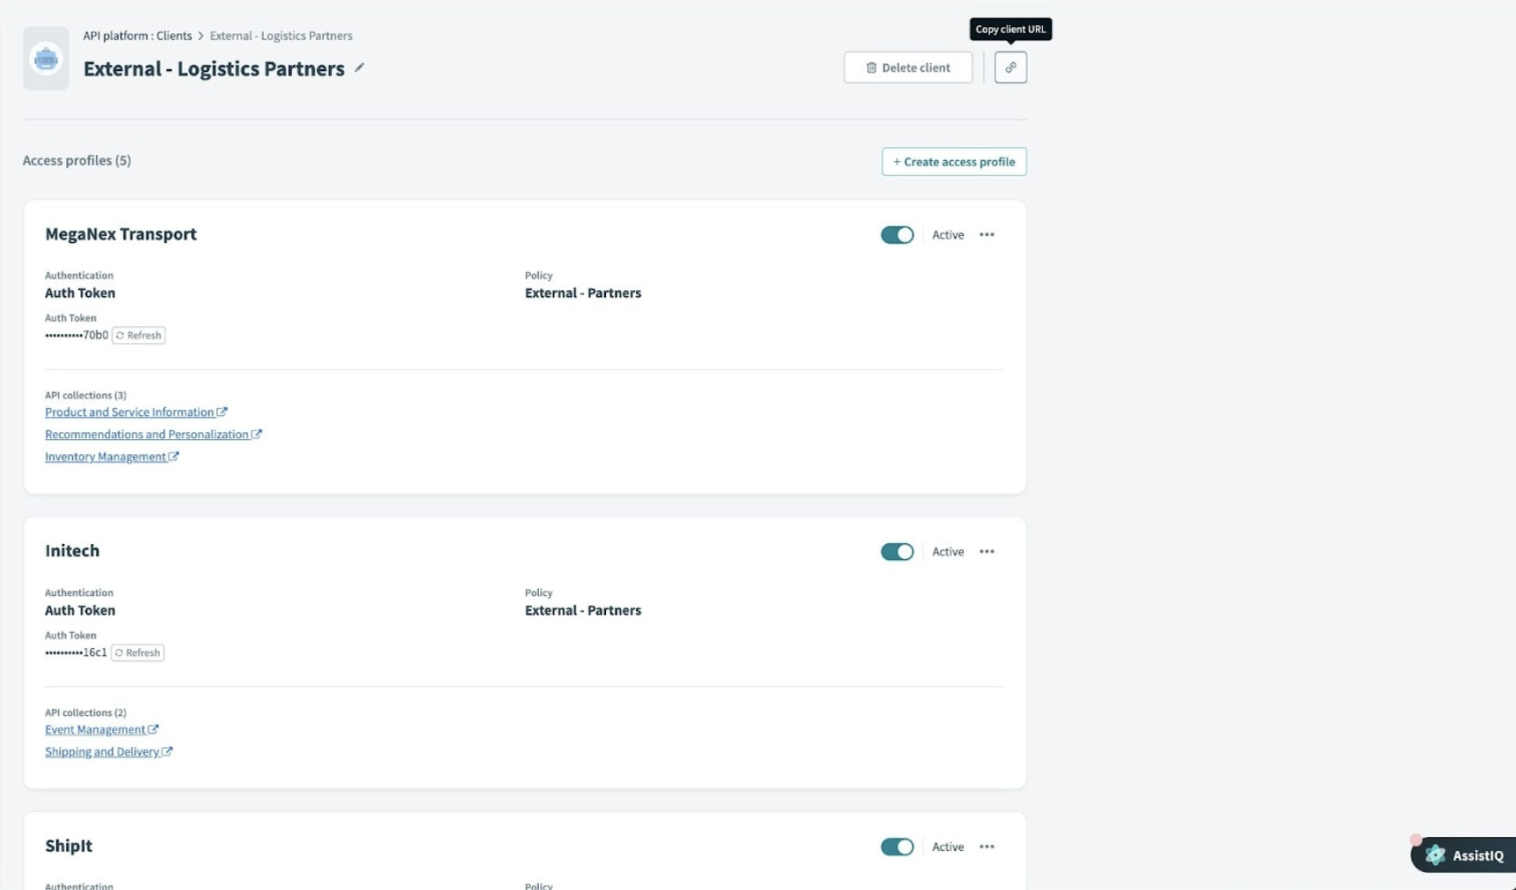This screenshot has height=890, width=1516.
Task: Turn off the ShipIt Active switch
Action: [896, 846]
